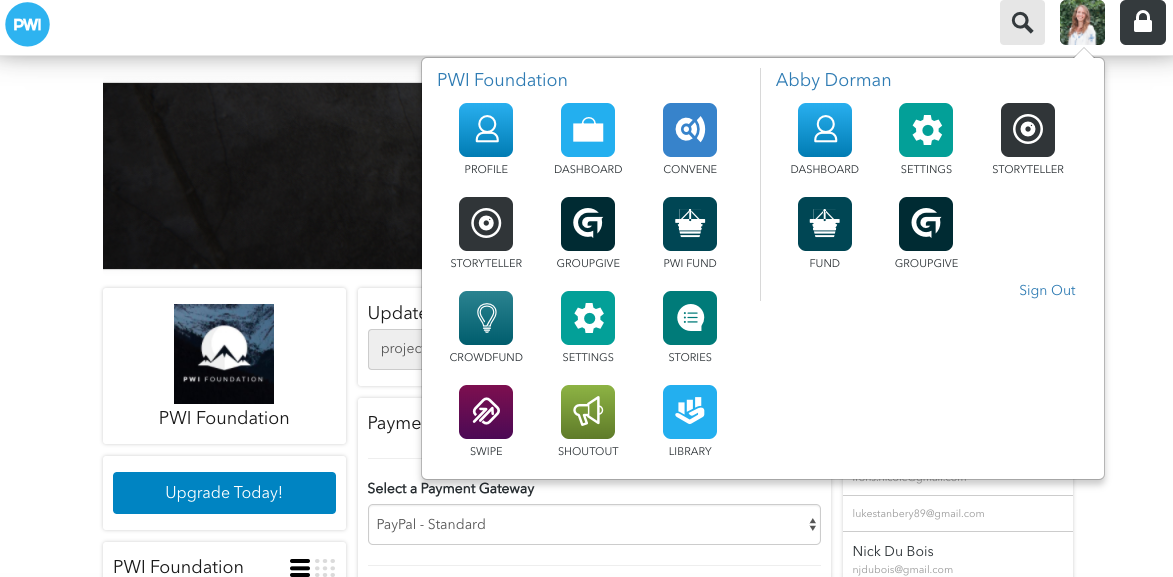The width and height of the screenshot is (1173, 577).
Task: Click Sign Out link
Action: [x=1047, y=290]
